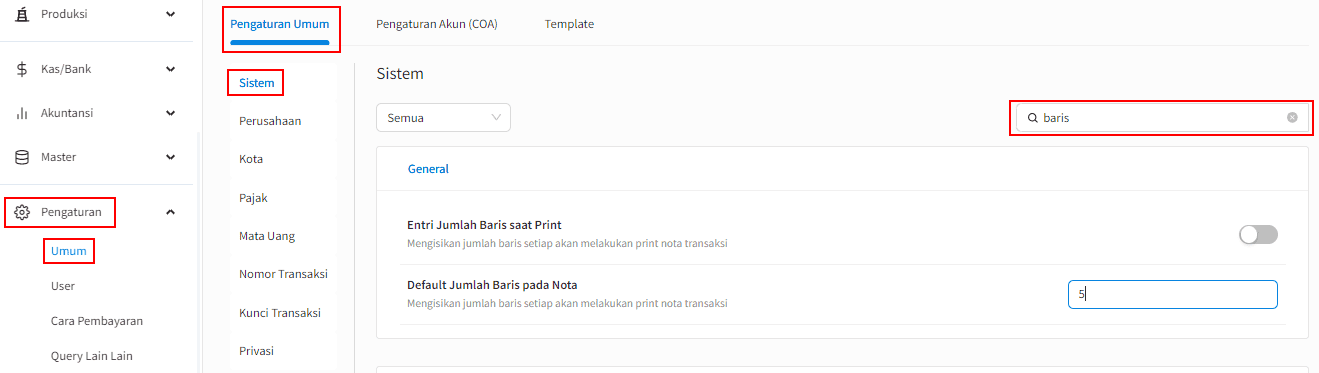Image resolution: width=1319 pixels, height=373 pixels.
Task: Click the Master database icon
Action: [x=22, y=157]
